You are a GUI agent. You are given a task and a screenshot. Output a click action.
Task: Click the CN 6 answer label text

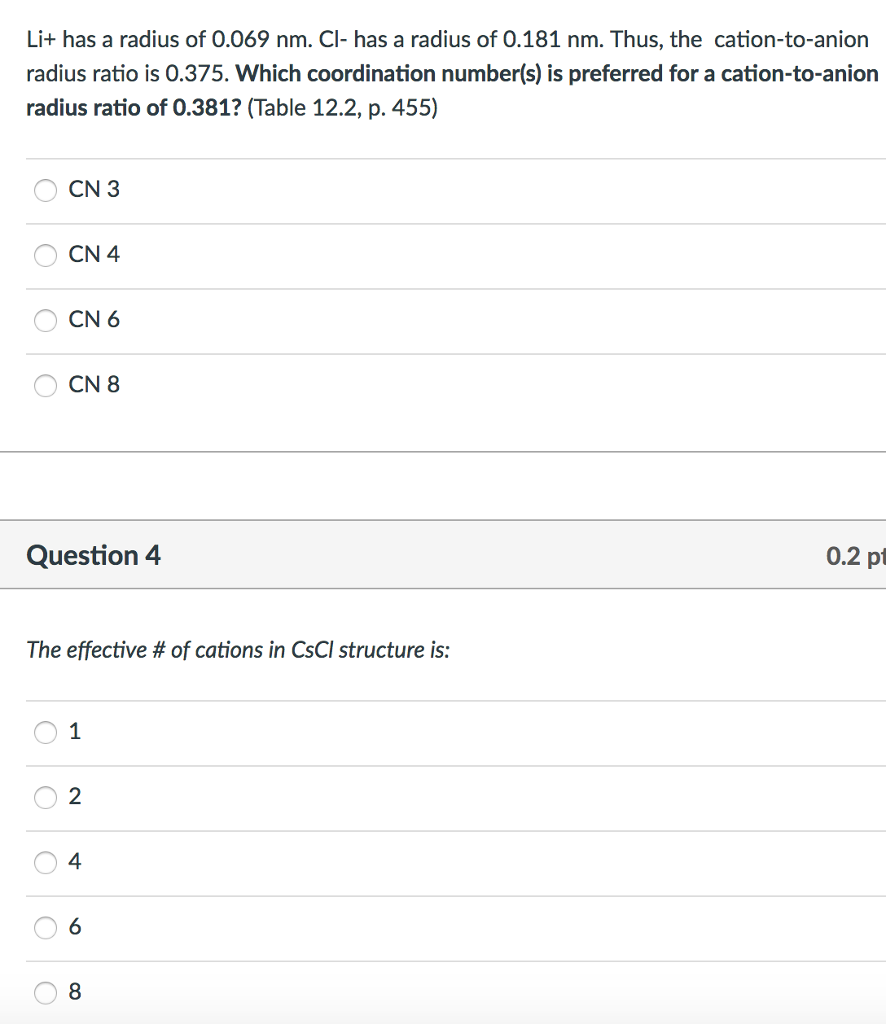[94, 319]
